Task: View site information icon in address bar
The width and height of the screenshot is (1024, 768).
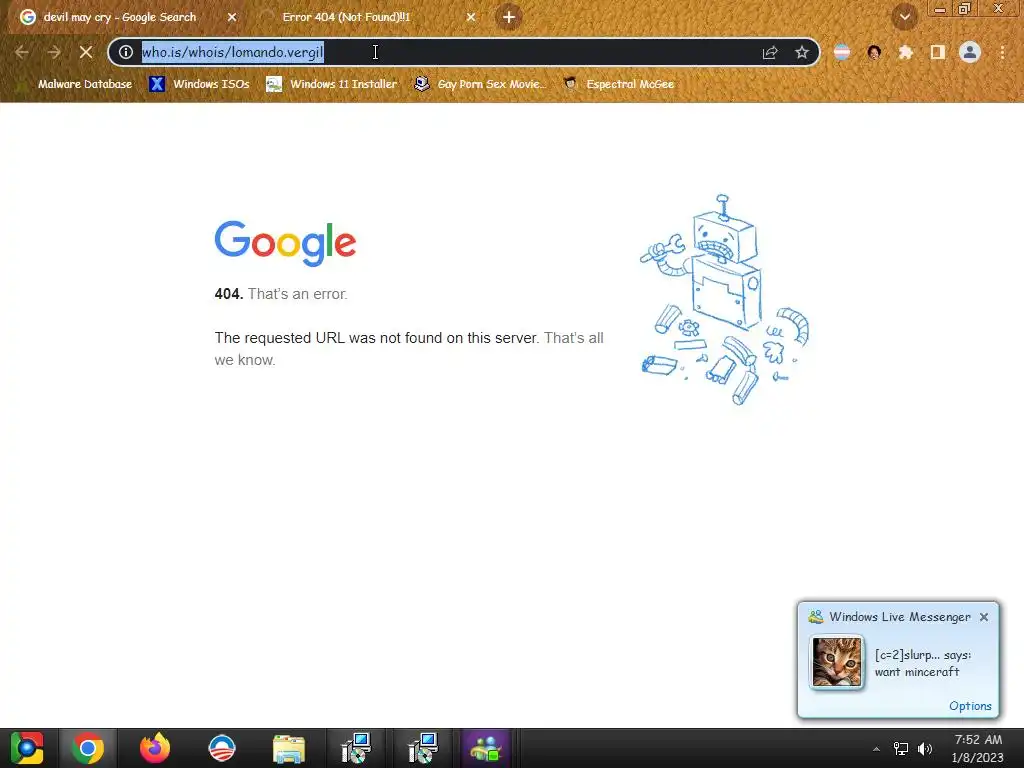Action: [x=126, y=52]
